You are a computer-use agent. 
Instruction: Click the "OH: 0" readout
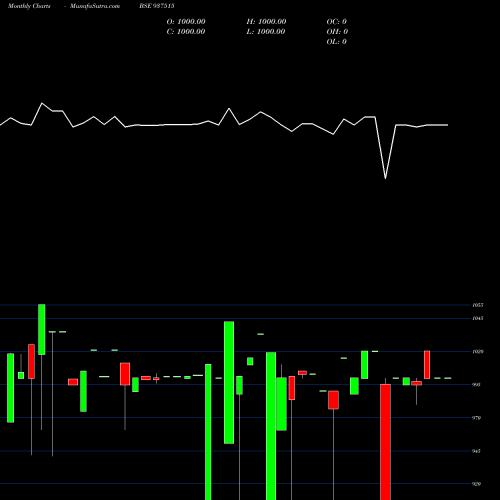[337, 32]
